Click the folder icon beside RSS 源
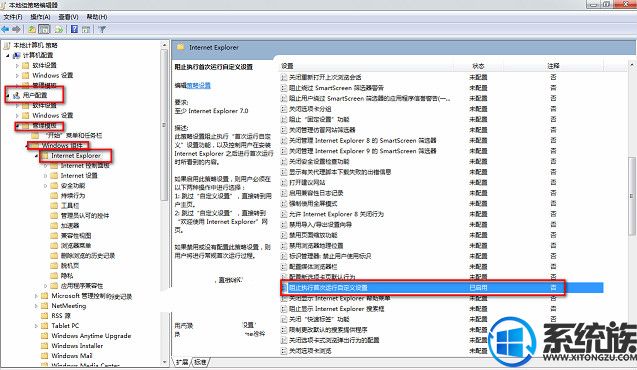The image size is (637, 370). click(45, 316)
